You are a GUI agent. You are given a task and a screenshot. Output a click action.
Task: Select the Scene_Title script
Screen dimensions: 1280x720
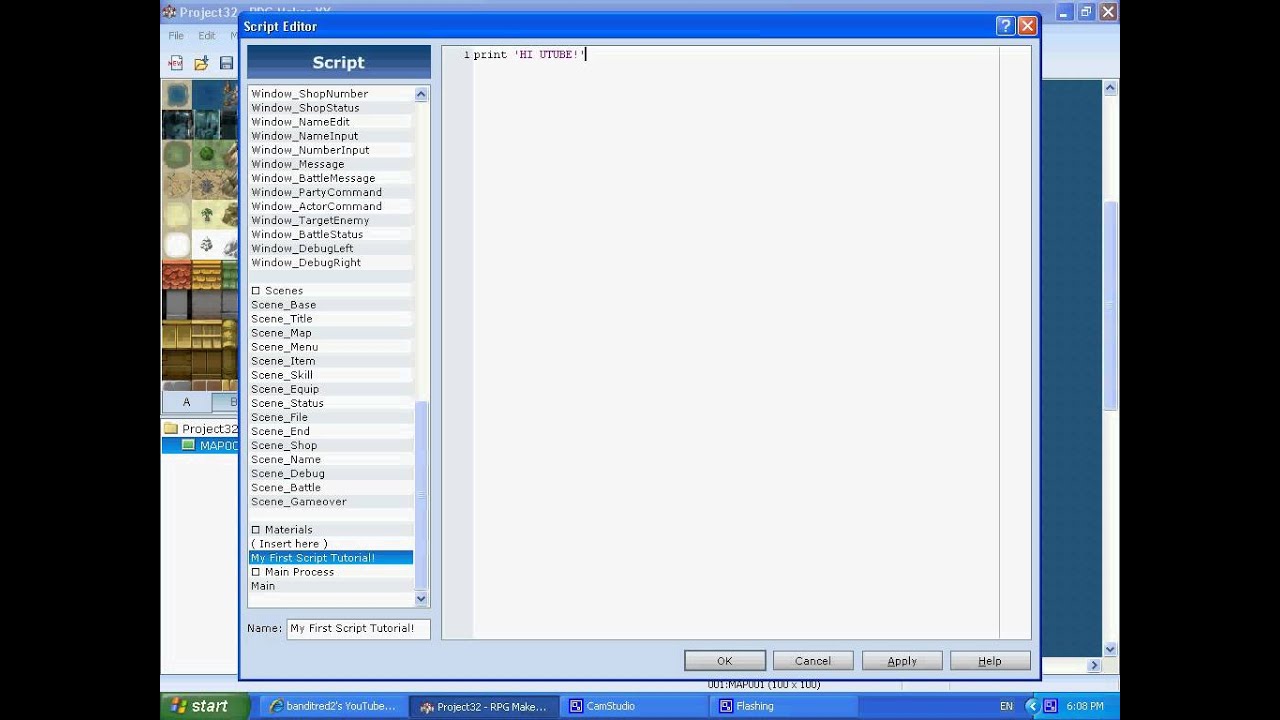click(330, 319)
